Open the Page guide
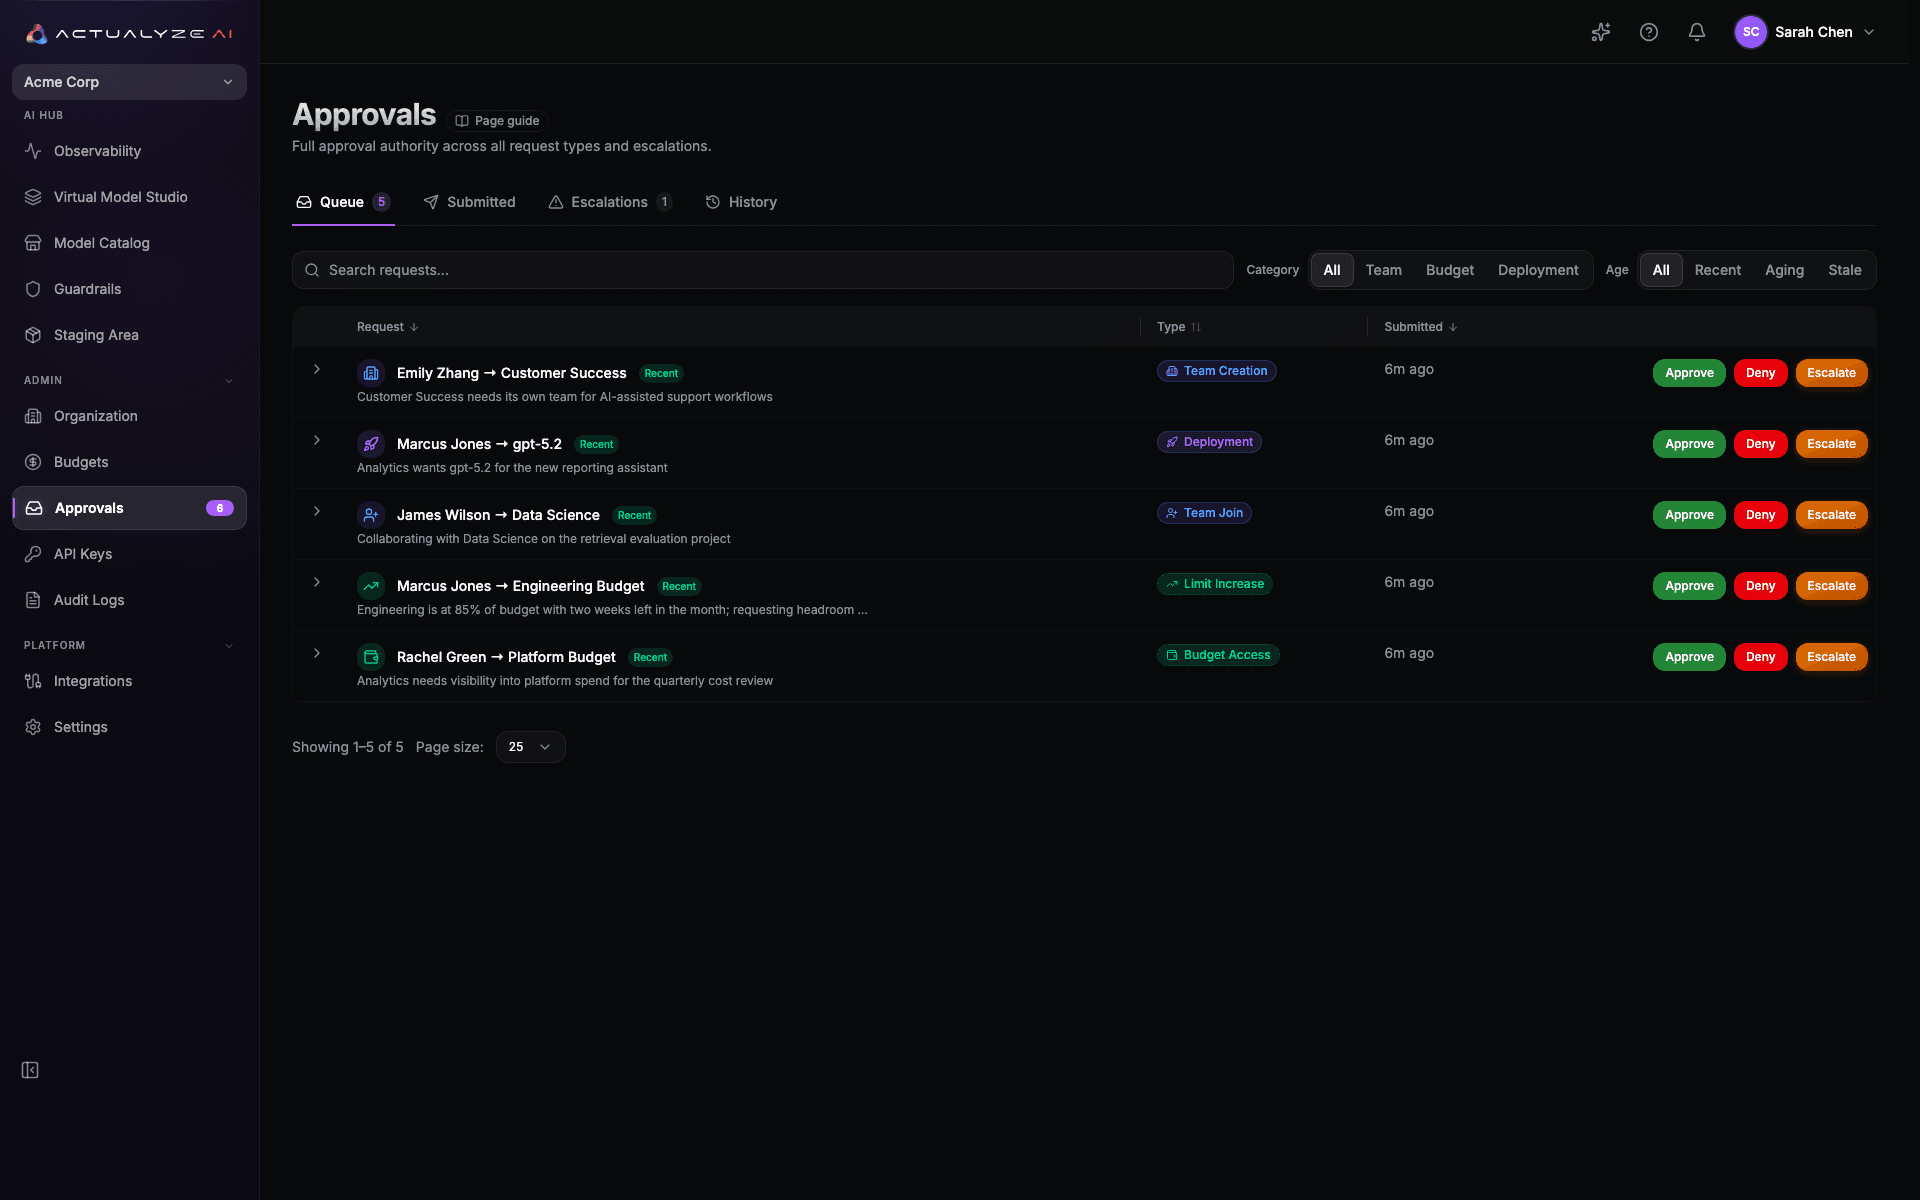Image resolution: width=1920 pixels, height=1200 pixels. pyautogui.click(x=498, y=121)
